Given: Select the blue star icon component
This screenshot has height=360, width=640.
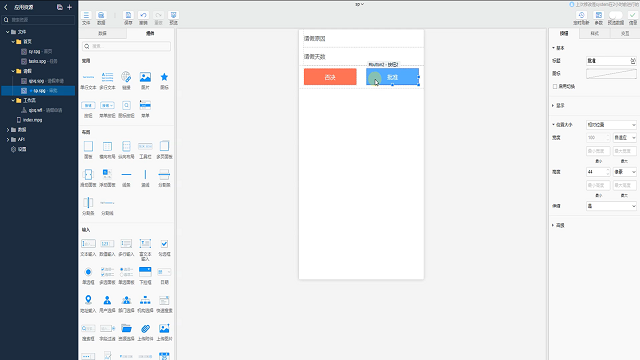Looking at the screenshot, I should coord(164,77).
